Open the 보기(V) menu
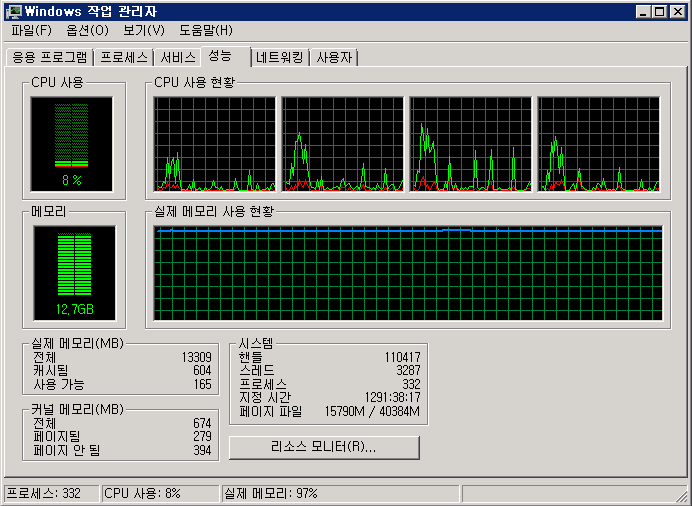Screen dimensions: 692x506 (x=144, y=30)
